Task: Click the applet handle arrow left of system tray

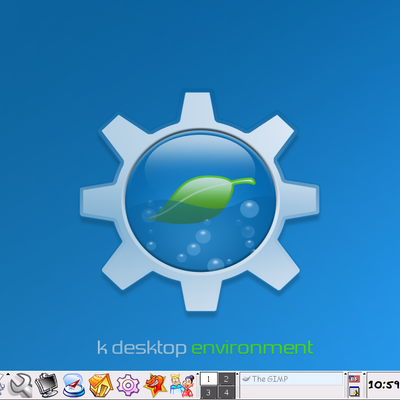Action: (x=346, y=374)
